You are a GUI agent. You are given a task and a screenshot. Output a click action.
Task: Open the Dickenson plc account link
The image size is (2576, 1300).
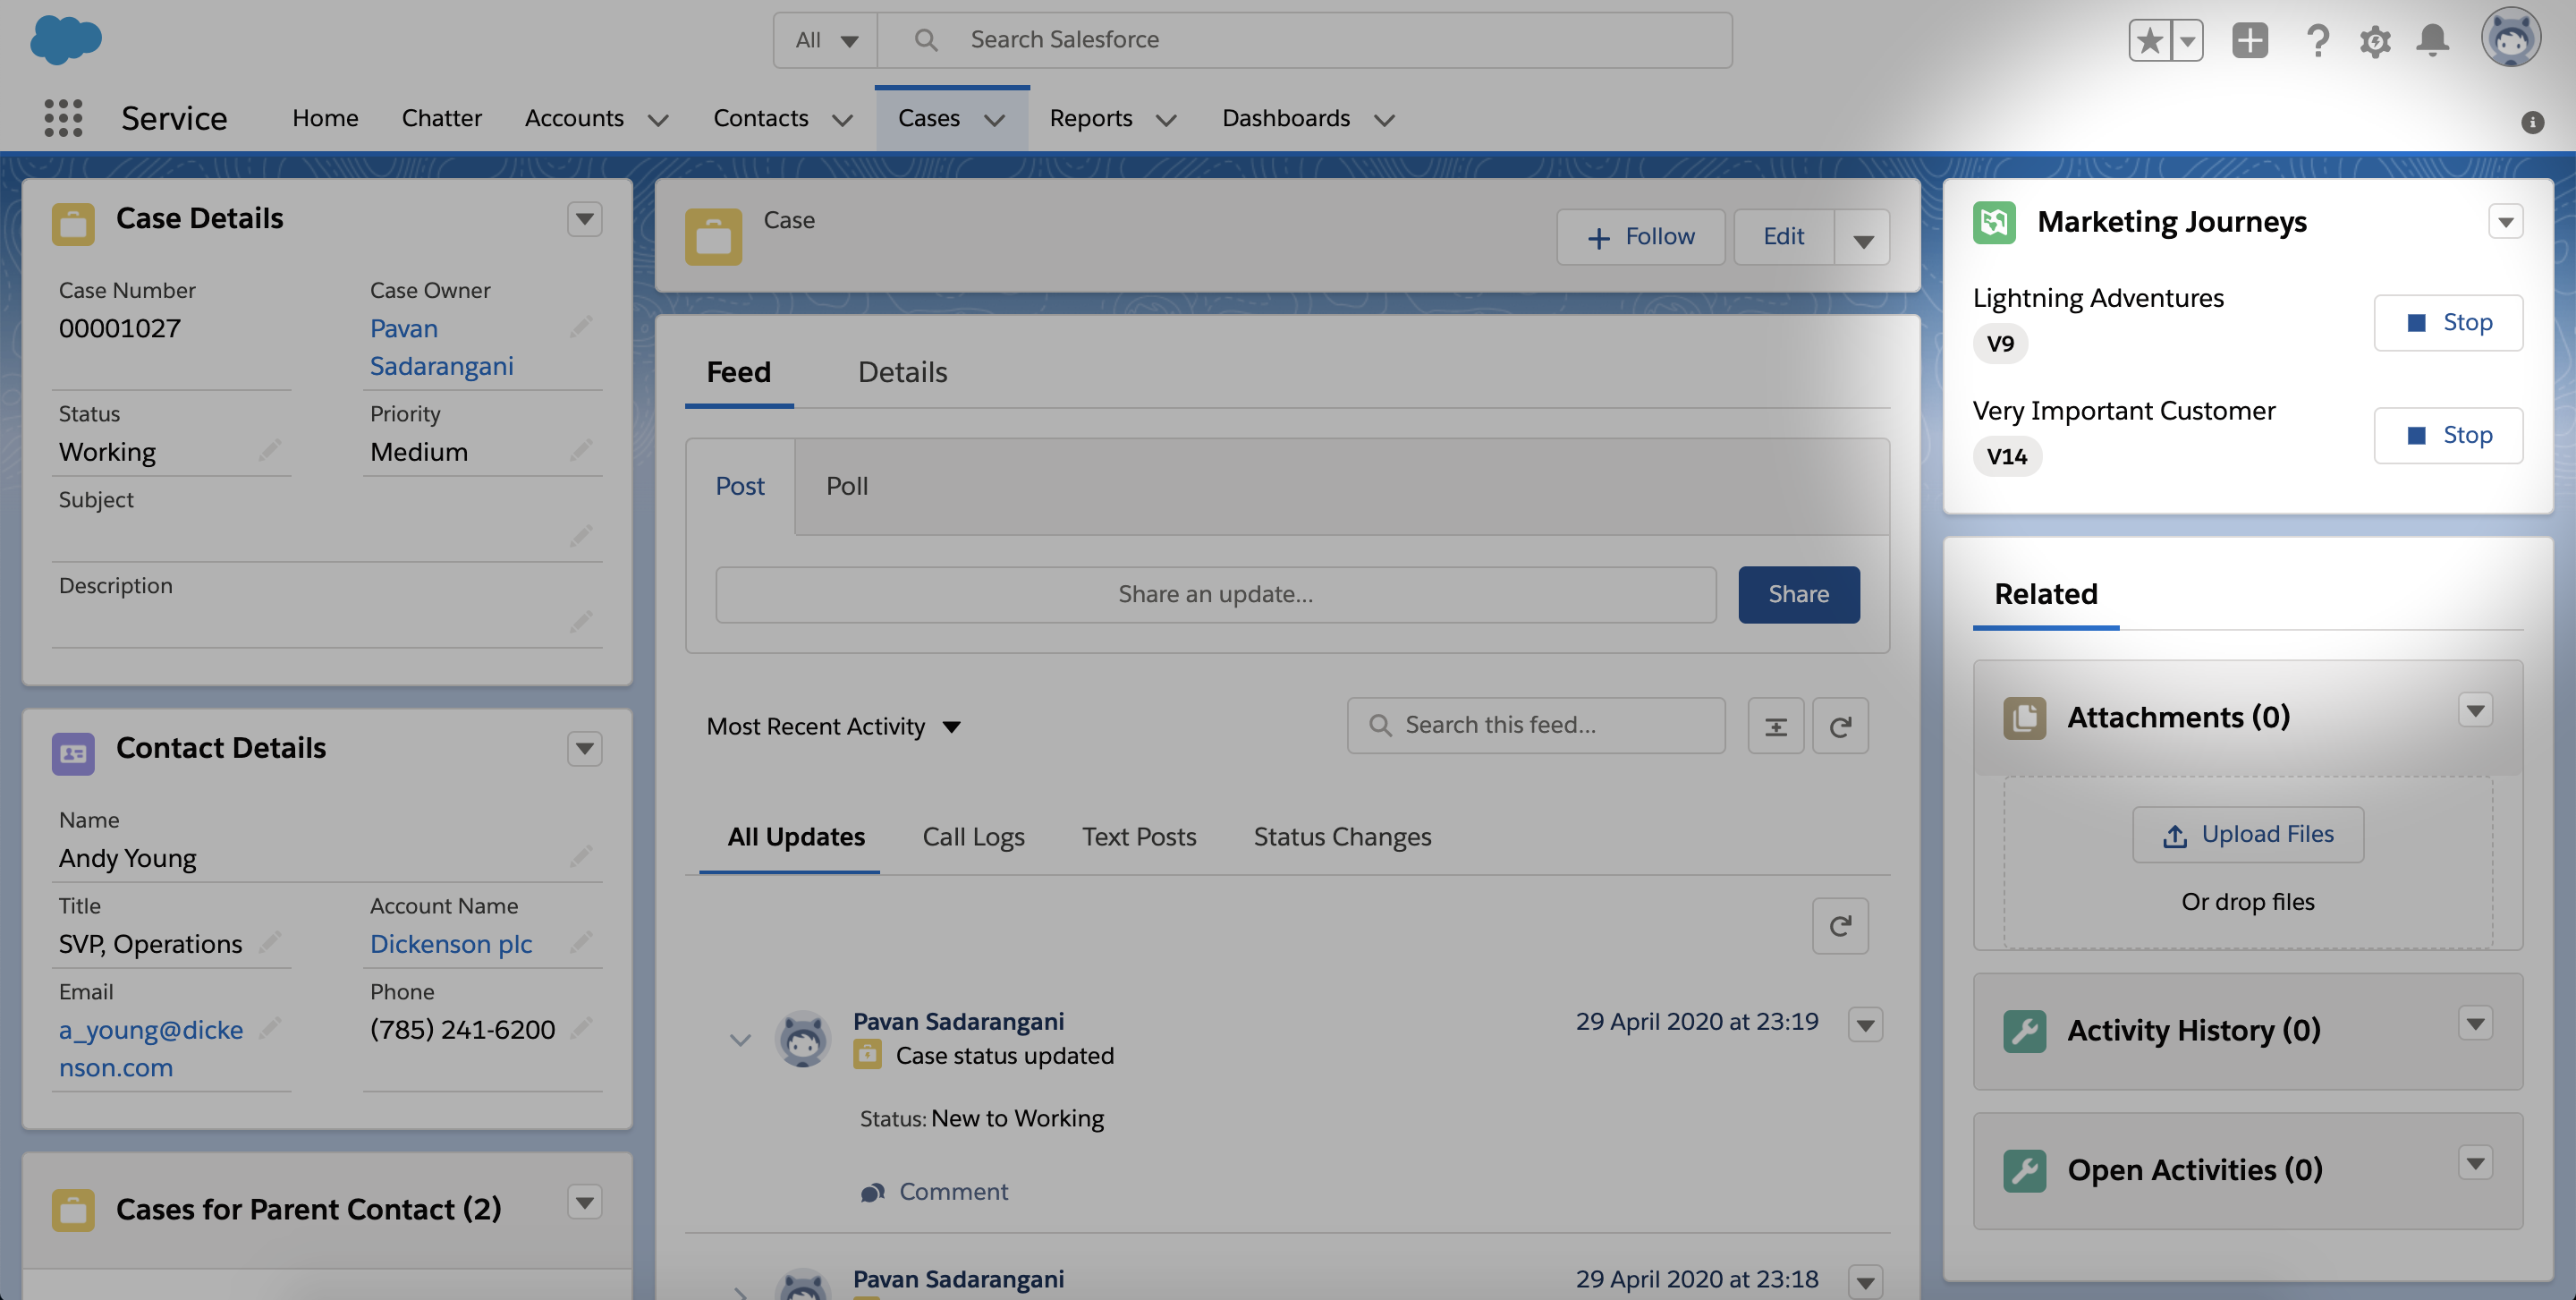click(x=451, y=943)
